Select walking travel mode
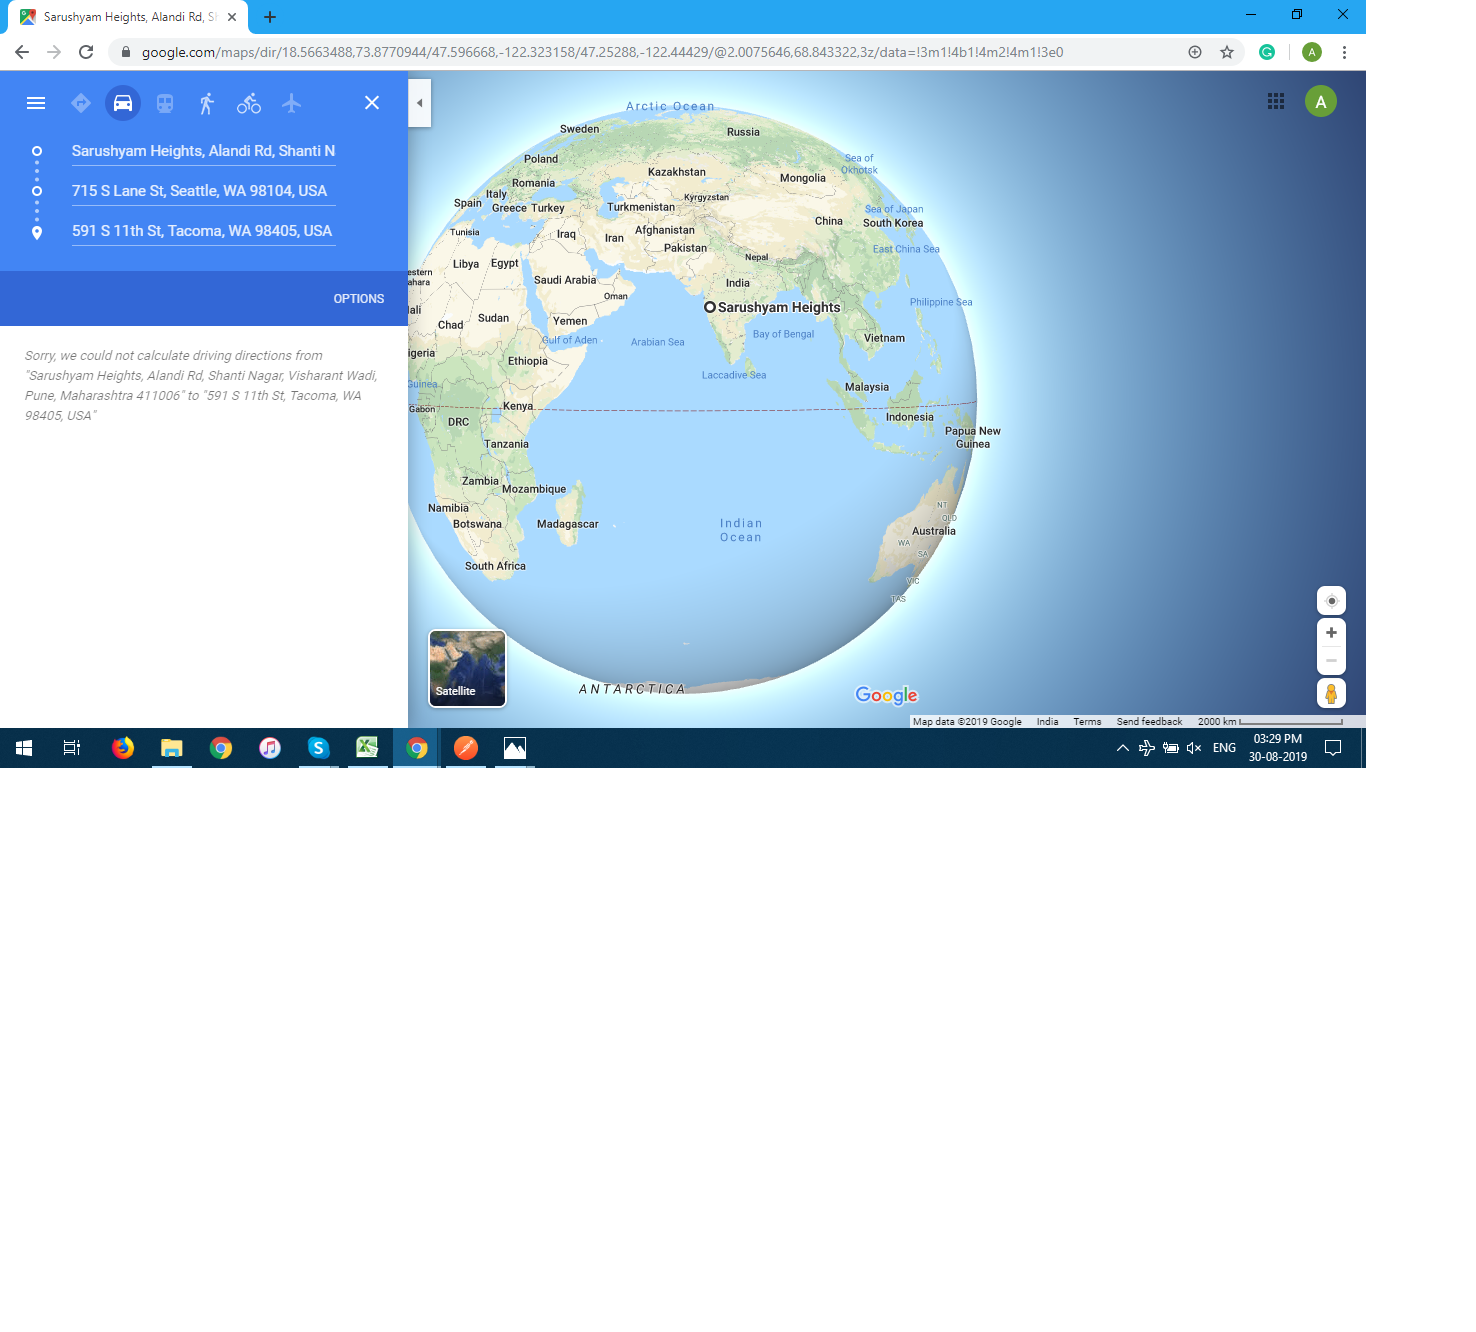1476x1332 pixels. pyautogui.click(x=207, y=103)
